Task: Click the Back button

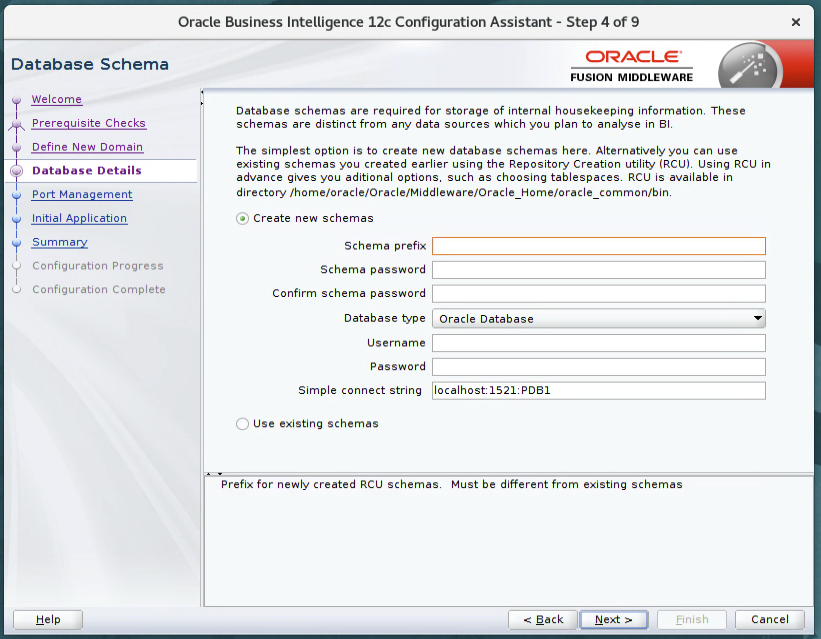Action: (x=543, y=620)
